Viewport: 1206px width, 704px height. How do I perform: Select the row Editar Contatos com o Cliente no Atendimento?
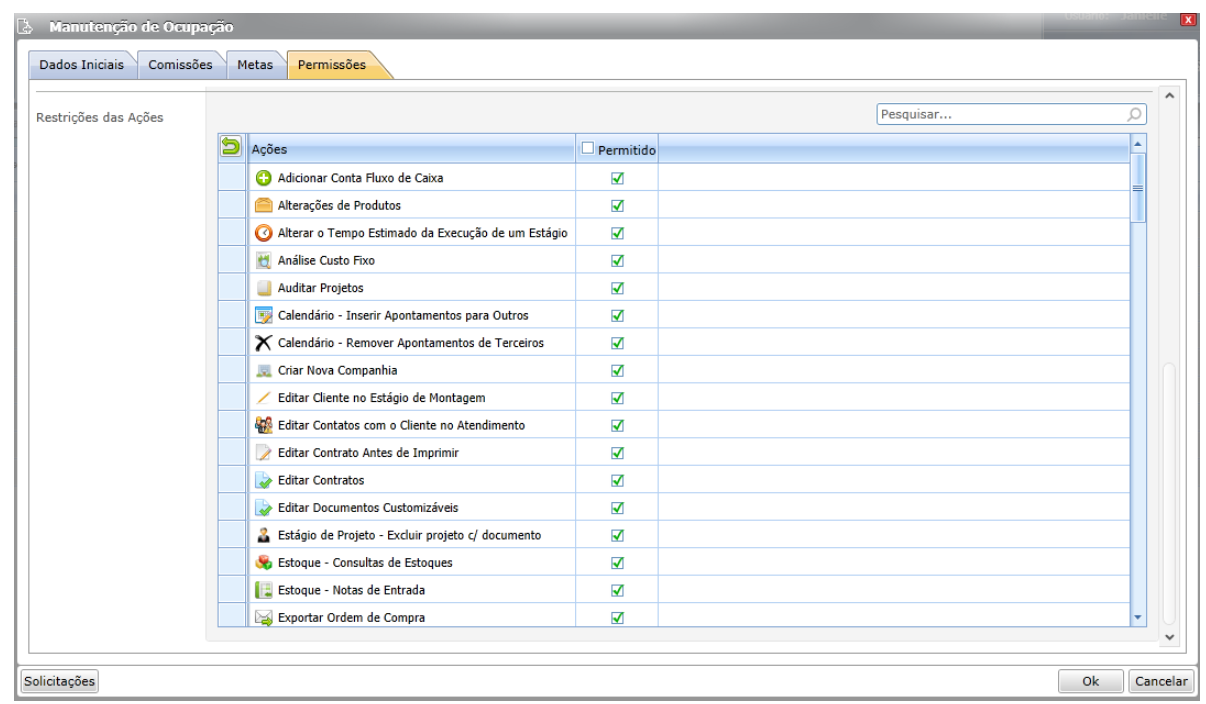(674, 425)
